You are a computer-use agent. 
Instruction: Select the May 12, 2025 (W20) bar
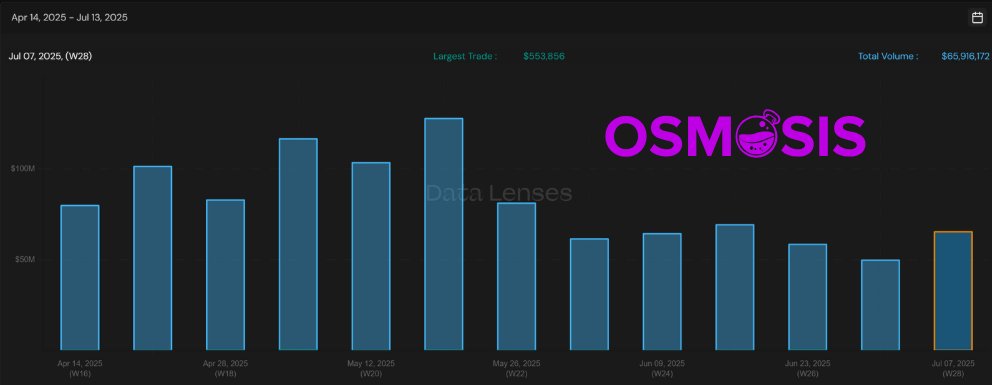tap(371, 256)
